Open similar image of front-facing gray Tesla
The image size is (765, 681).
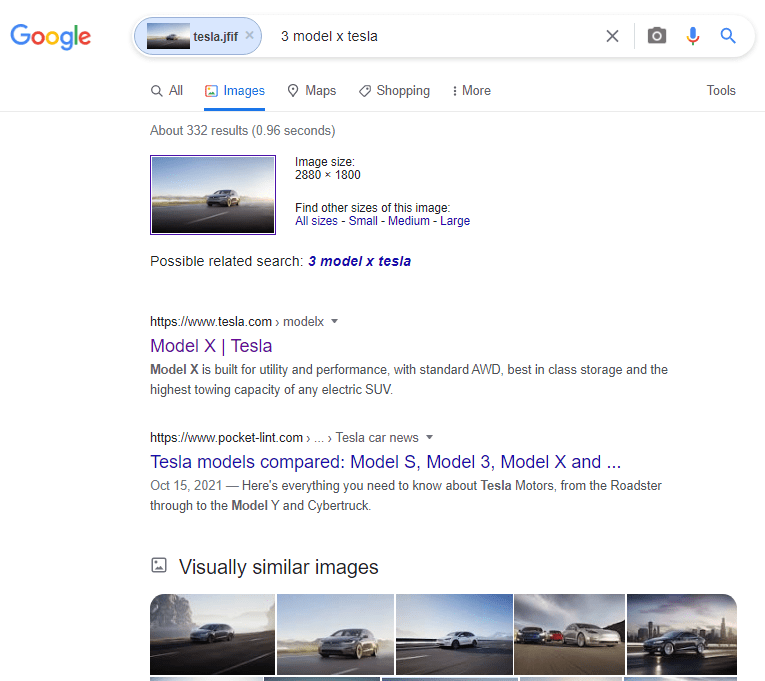pyautogui.click(x=335, y=634)
